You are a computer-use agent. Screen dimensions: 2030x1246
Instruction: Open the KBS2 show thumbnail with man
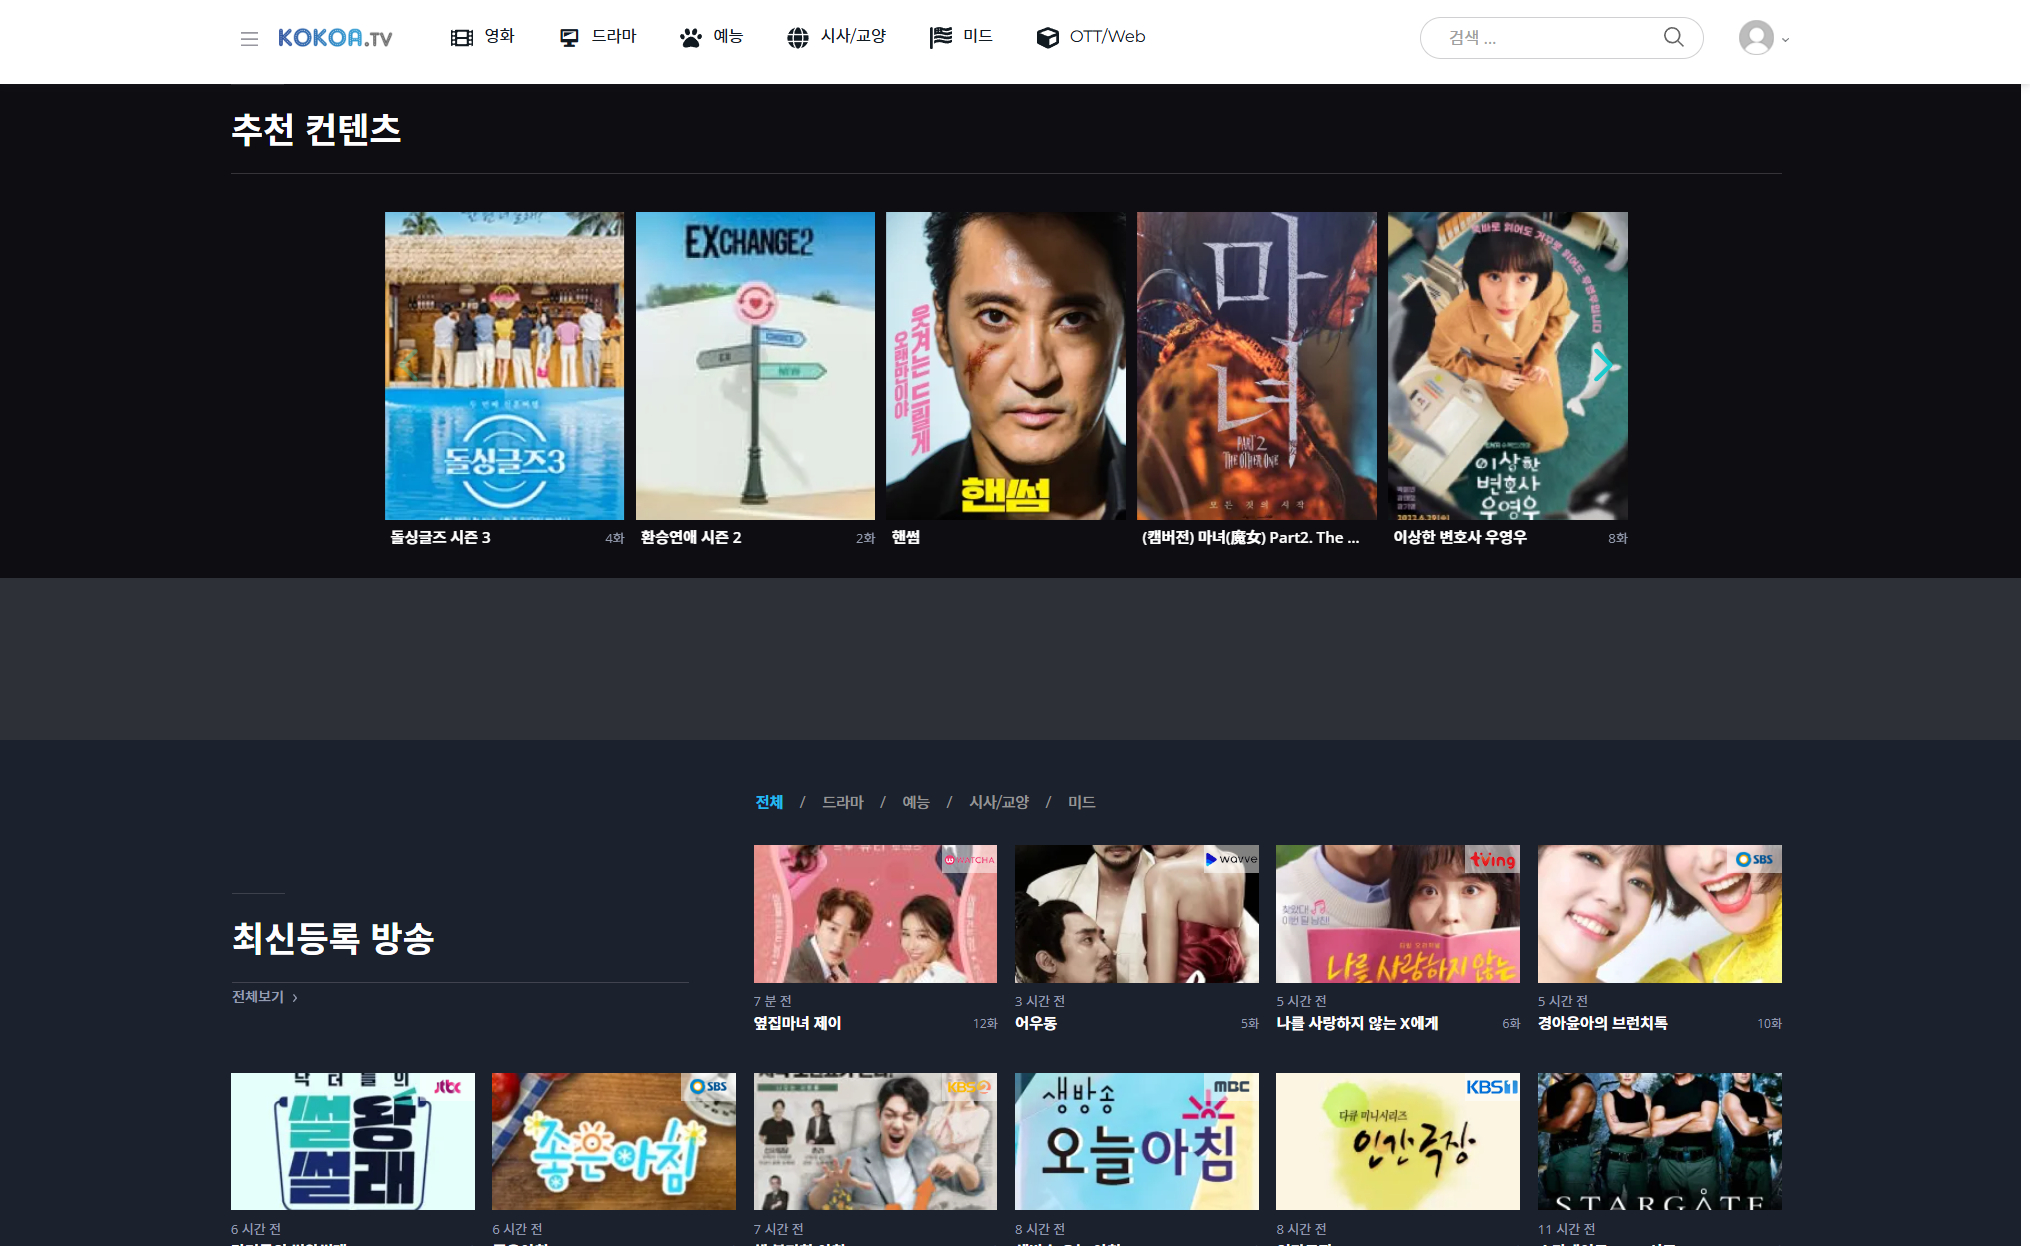click(875, 1142)
